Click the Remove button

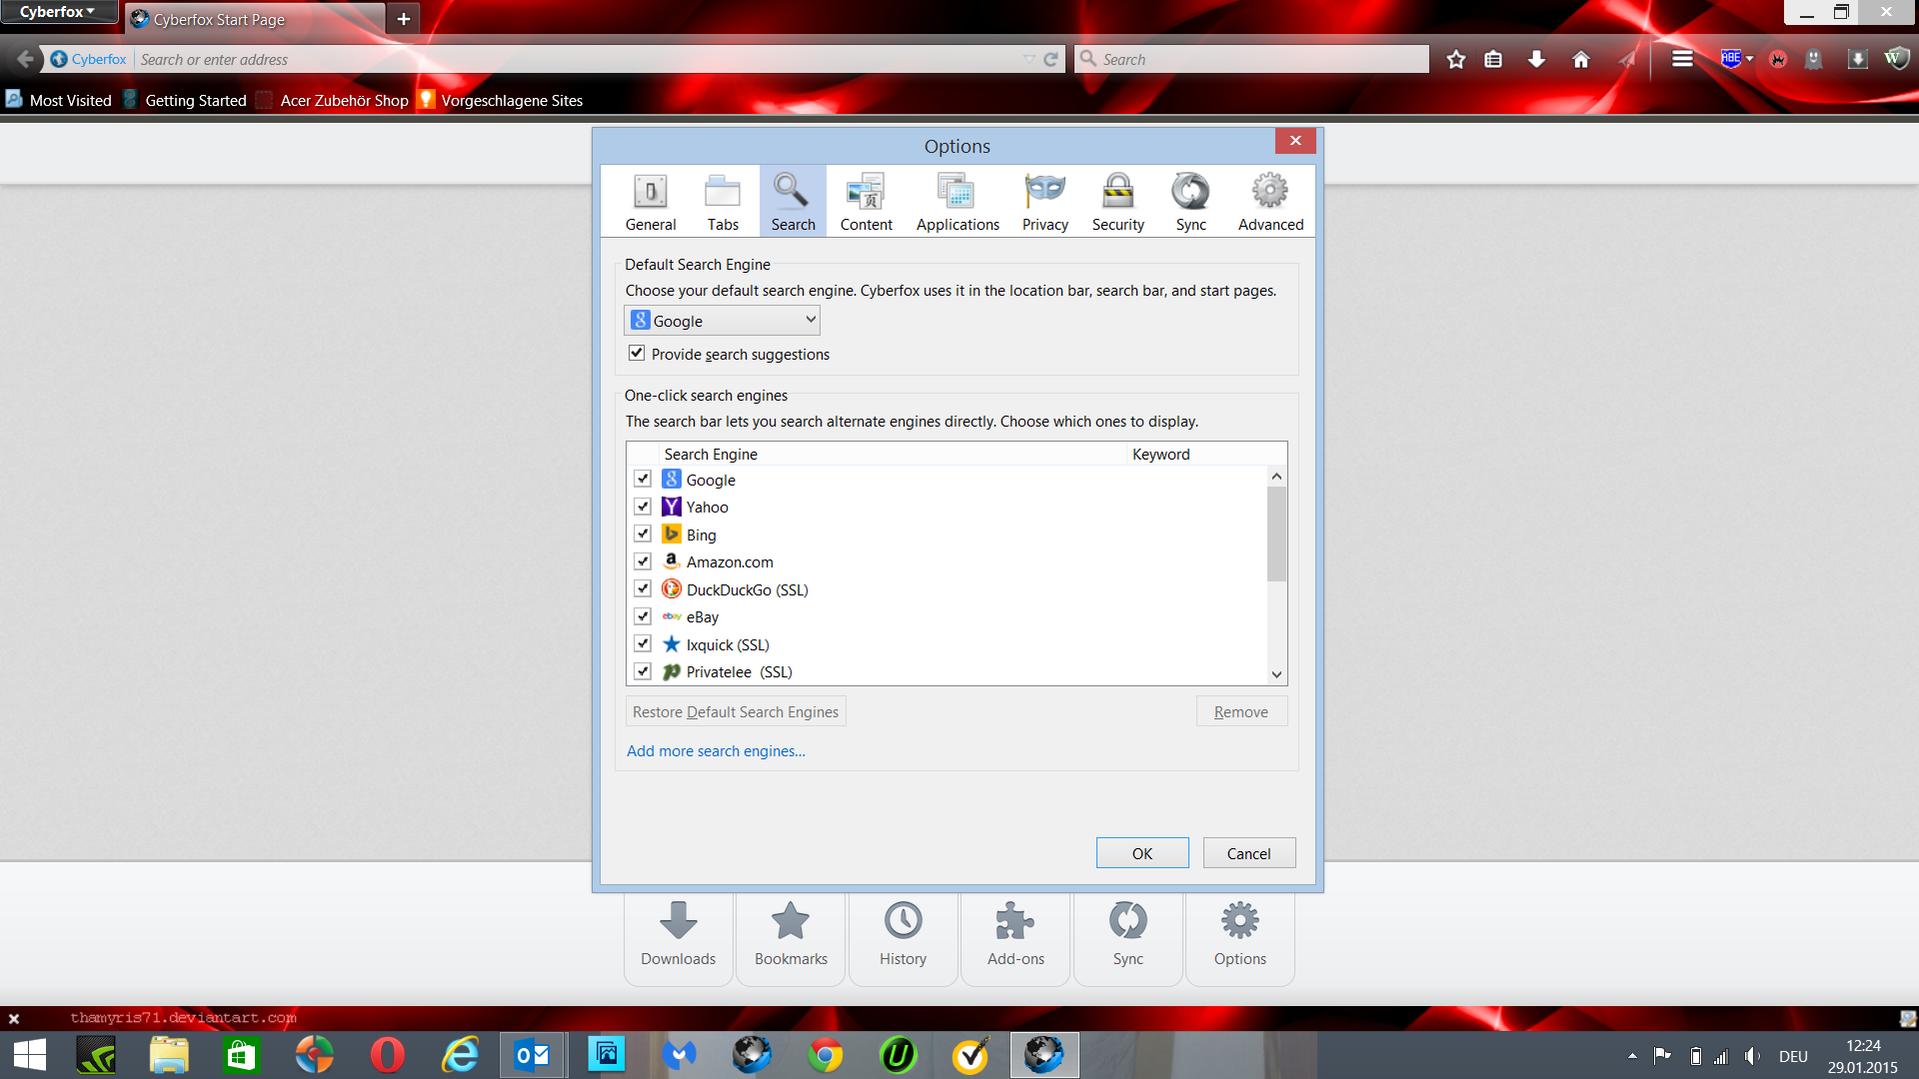1241,712
